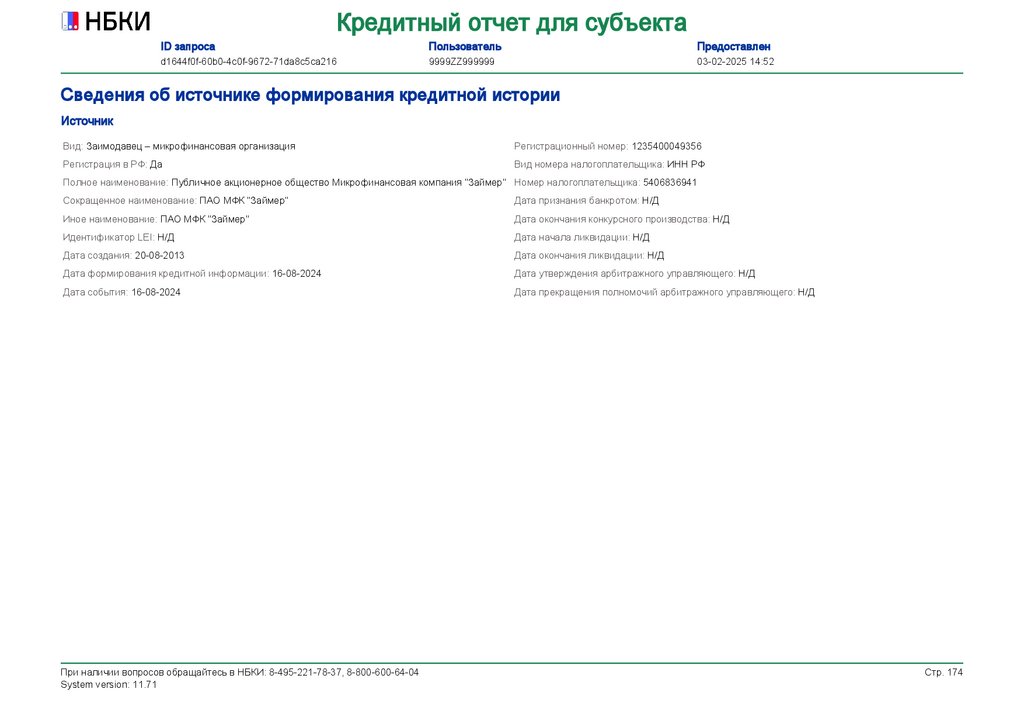Image resolution: width=1024 pixels, height=724 pixels.
Task: Select the title "Кредитный отчет для субъекта"
Action: coord(511,23)
